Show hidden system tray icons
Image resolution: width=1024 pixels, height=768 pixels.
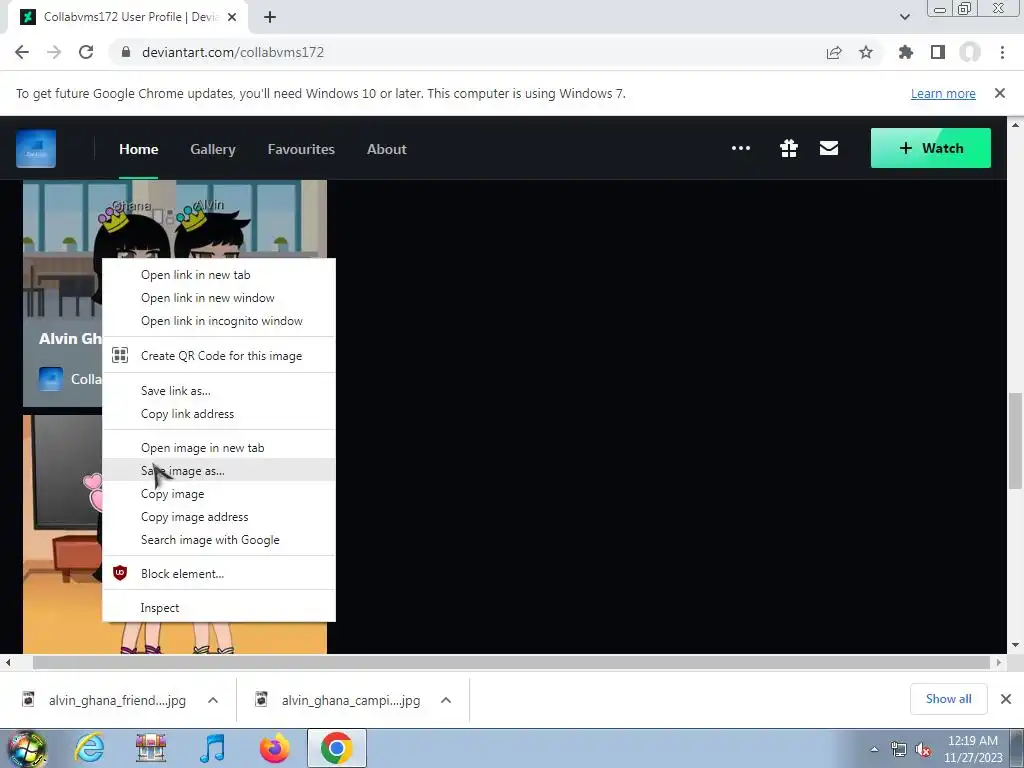tap(874, 749)
